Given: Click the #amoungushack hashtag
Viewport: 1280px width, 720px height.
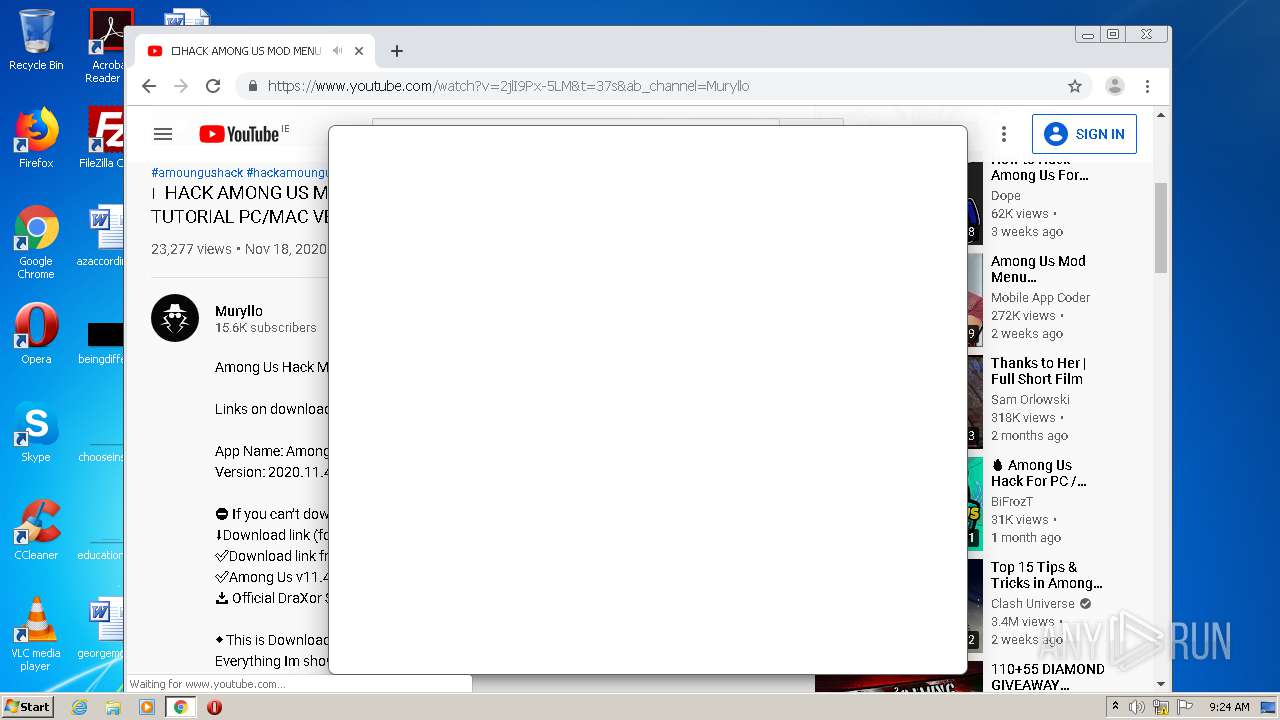Looking at the screenshot, I should point(197,173).
